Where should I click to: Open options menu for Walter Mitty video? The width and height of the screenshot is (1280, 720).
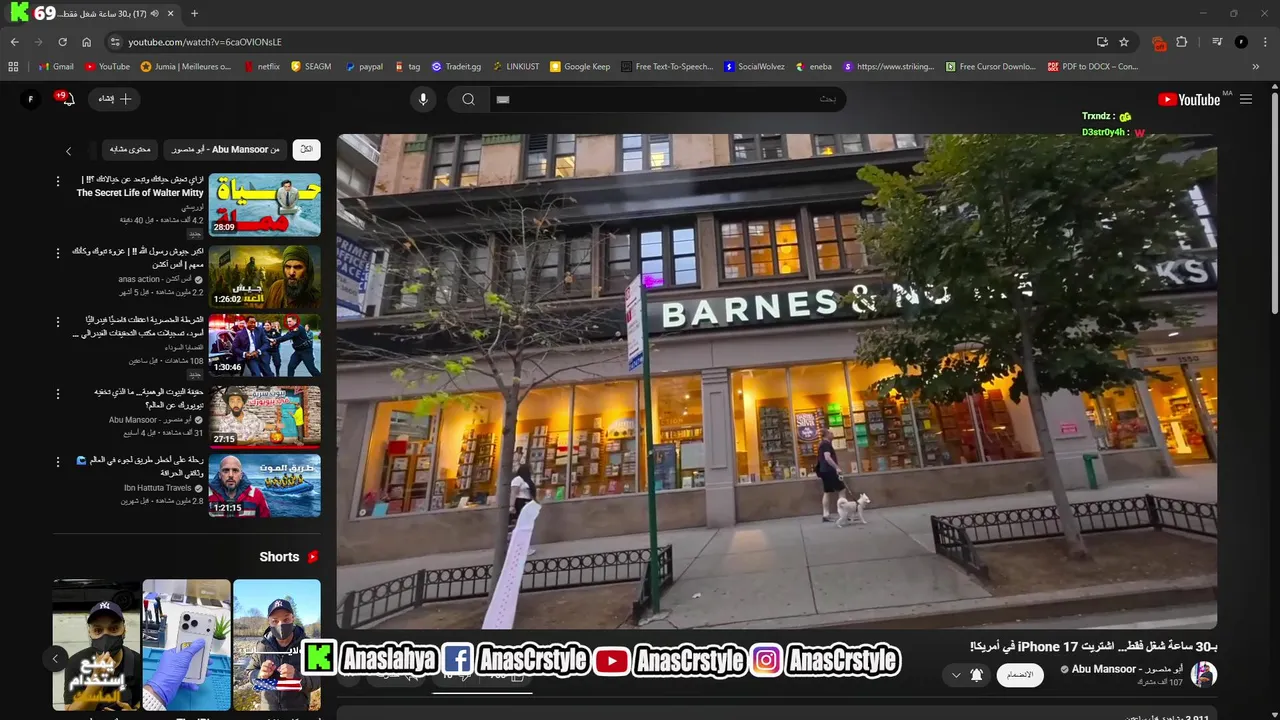click(x=58, y=181)
